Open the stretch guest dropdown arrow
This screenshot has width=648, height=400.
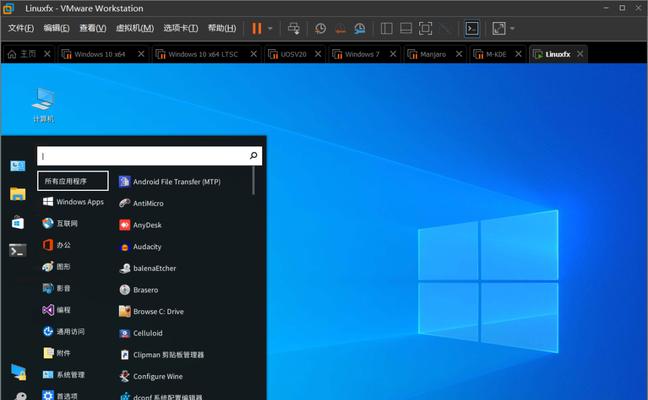[x=512, y=29]
